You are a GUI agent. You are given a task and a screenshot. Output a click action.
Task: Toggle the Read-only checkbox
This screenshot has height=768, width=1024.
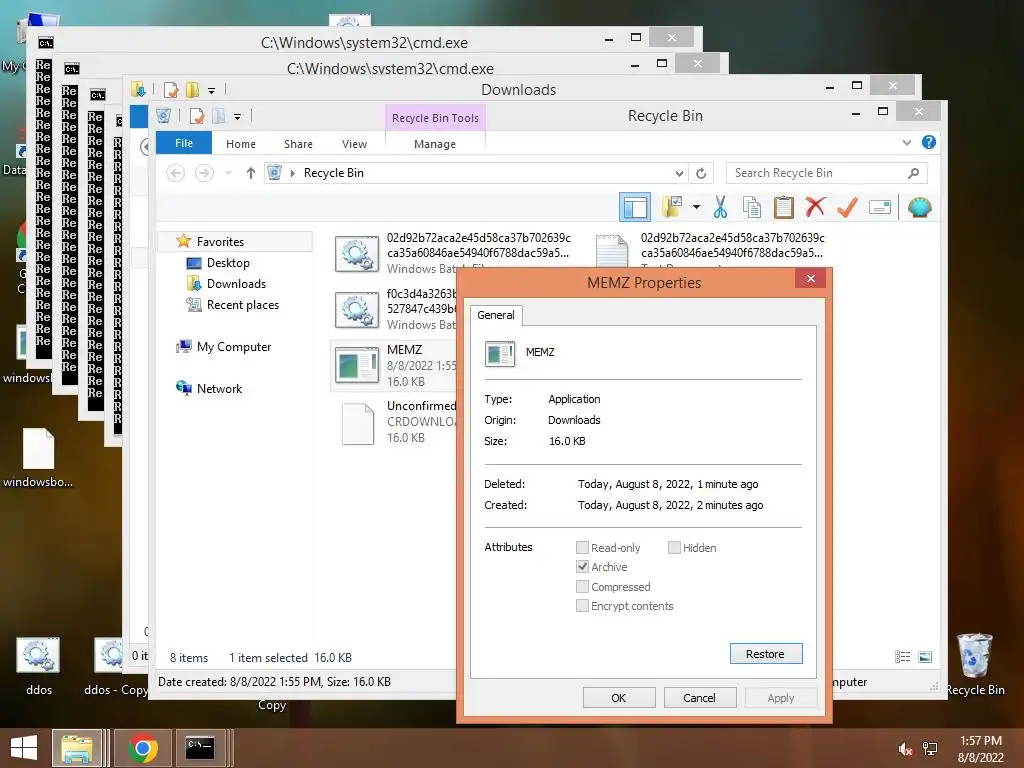tap(582, 547)
